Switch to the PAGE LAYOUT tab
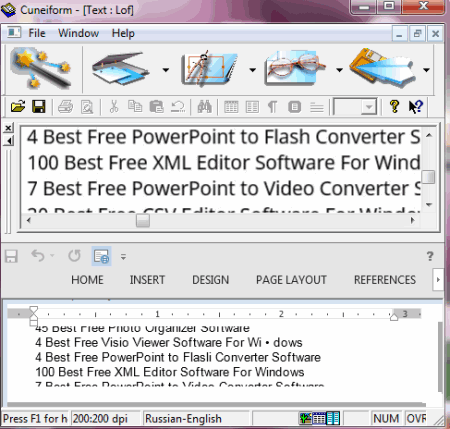The image size is (450, 429). [291, 280]
